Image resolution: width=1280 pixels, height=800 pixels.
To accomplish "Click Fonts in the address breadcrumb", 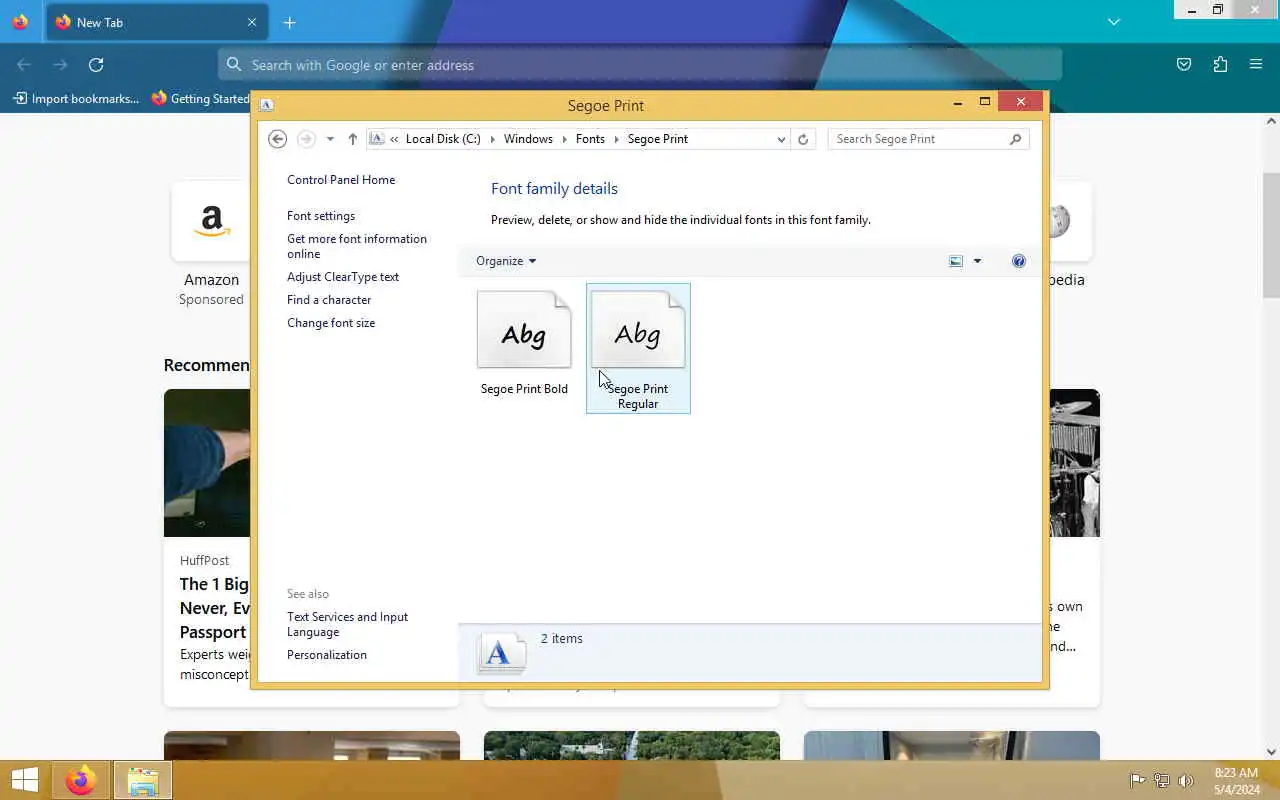I will click(x=590, y=139).
